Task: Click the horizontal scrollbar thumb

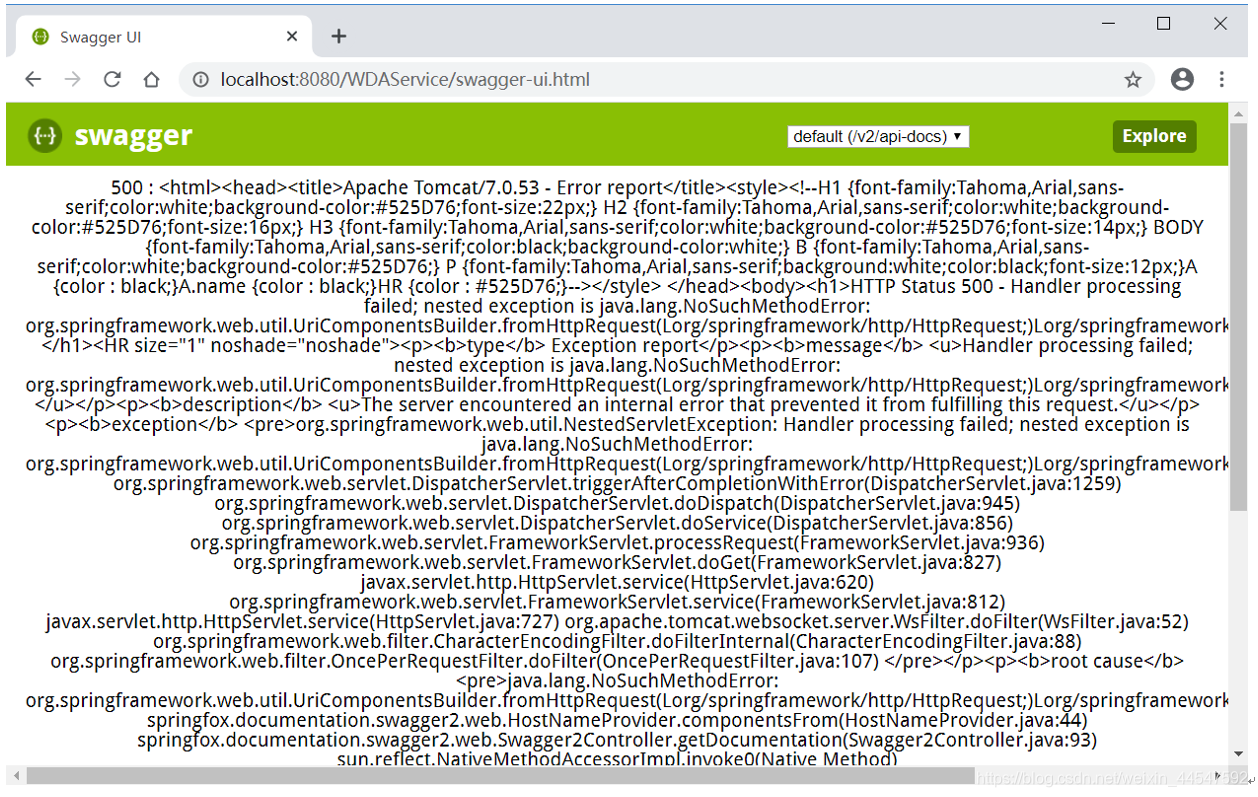Action: point(500,776)
